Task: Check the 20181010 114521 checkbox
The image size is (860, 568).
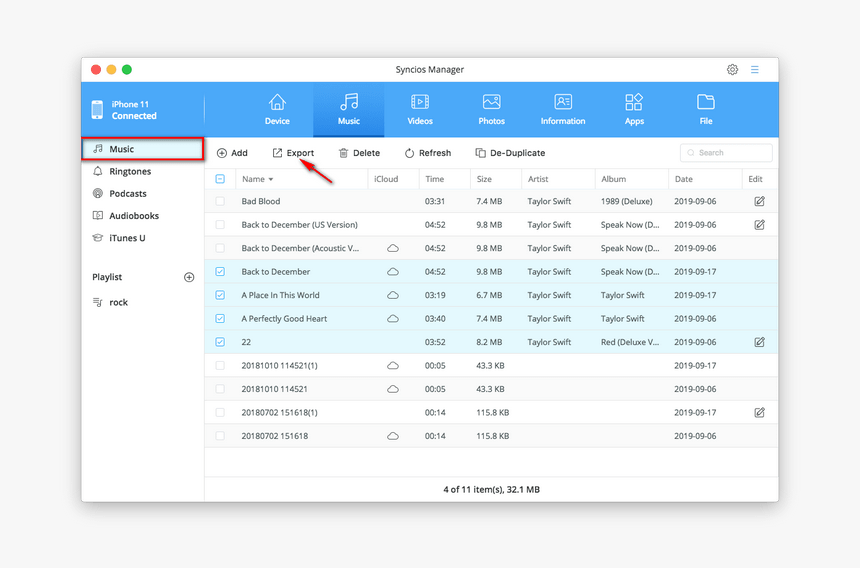Action: point(220,389)
